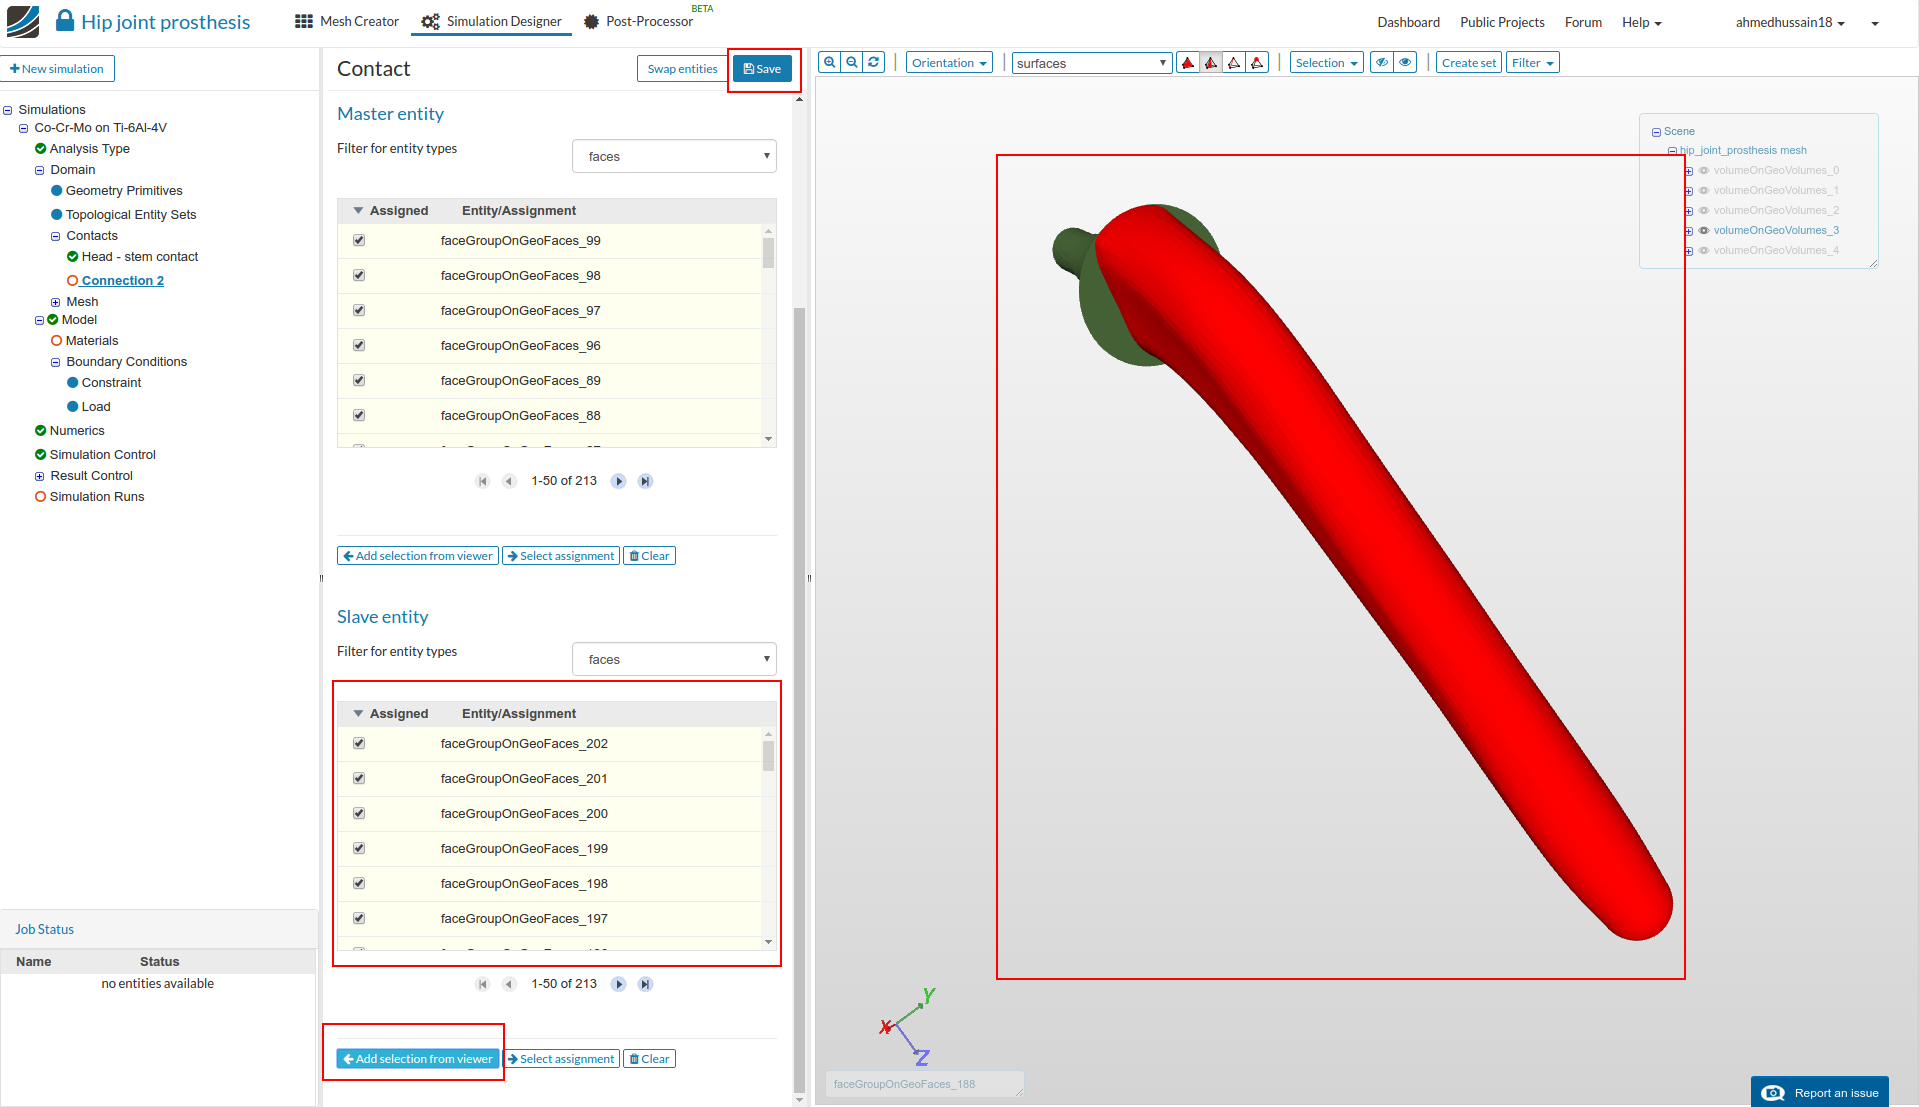Click the SimScale logo icon
Viewport: 1919px width, 1107px height.
23,21
